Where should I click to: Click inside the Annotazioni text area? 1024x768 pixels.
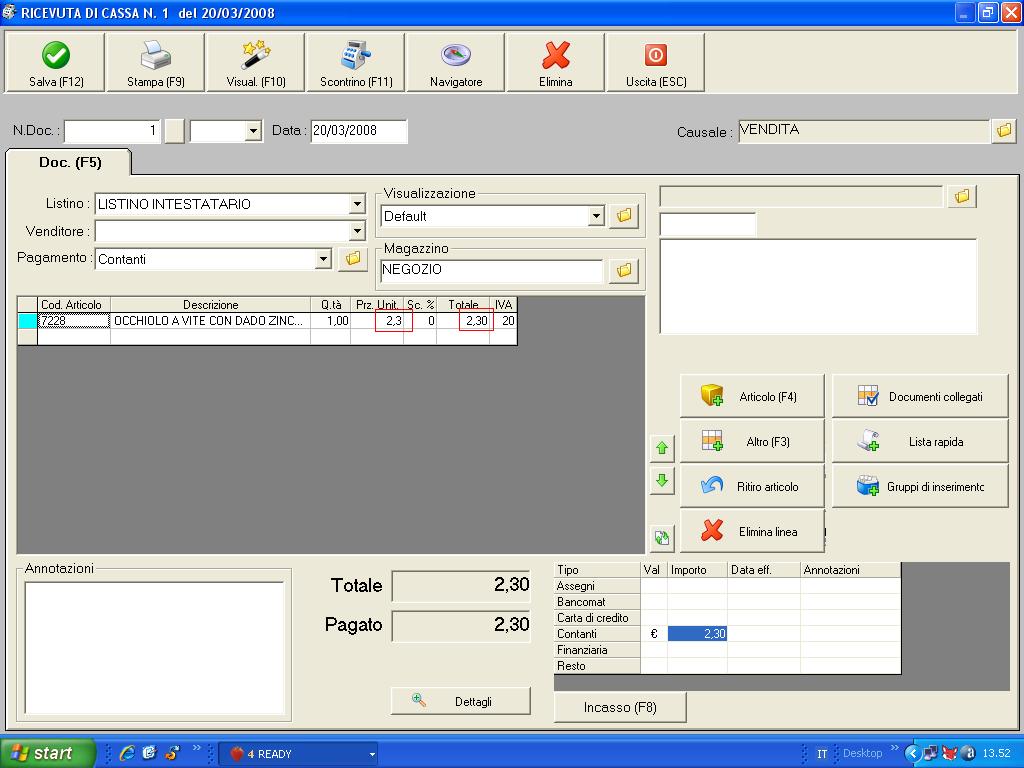pyautogui.click(x=155, y=648)
